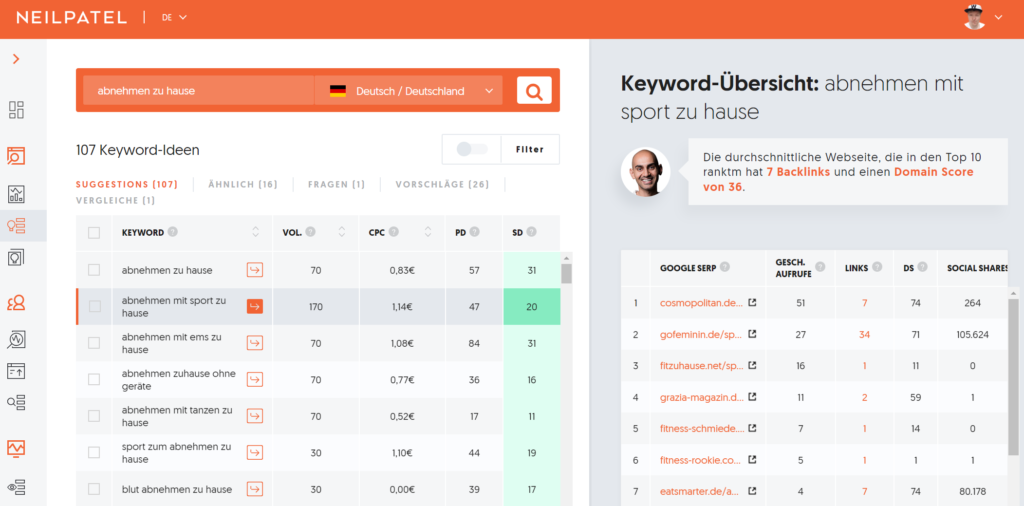Open the arrow icon for 'abnehmen mit ems zu hause'
Screen dimensions: 1024x506
(255, 343)
